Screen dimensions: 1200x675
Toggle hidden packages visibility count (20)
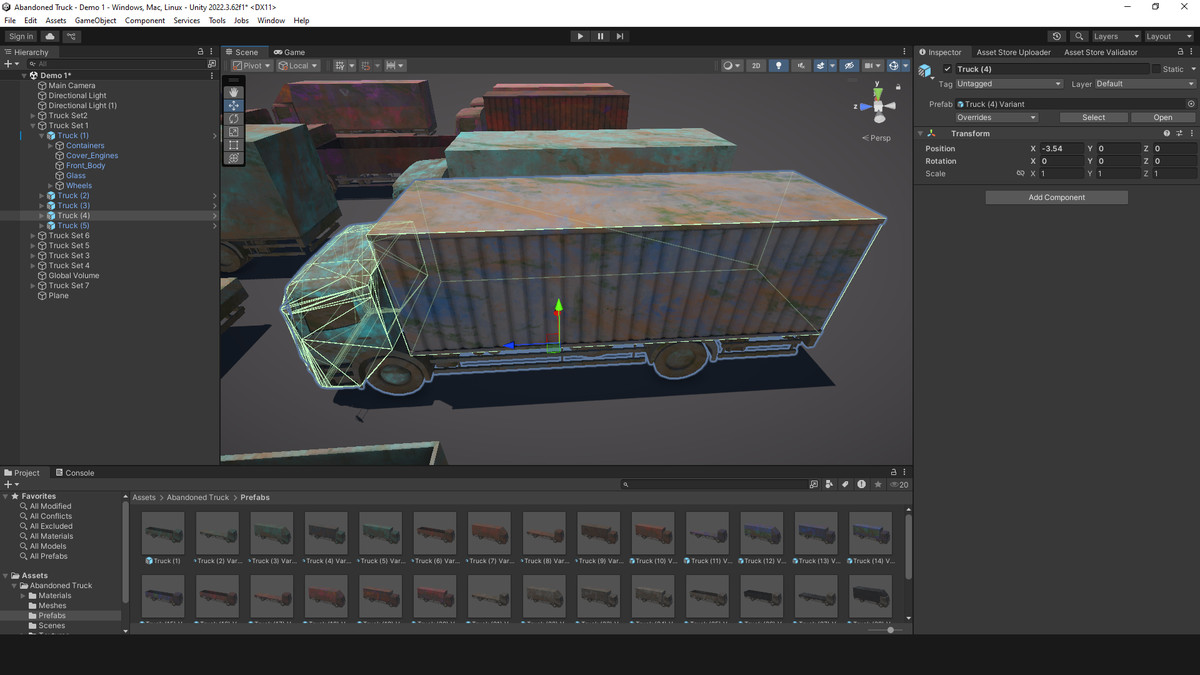pyautogui.click(x=898, y=484)
